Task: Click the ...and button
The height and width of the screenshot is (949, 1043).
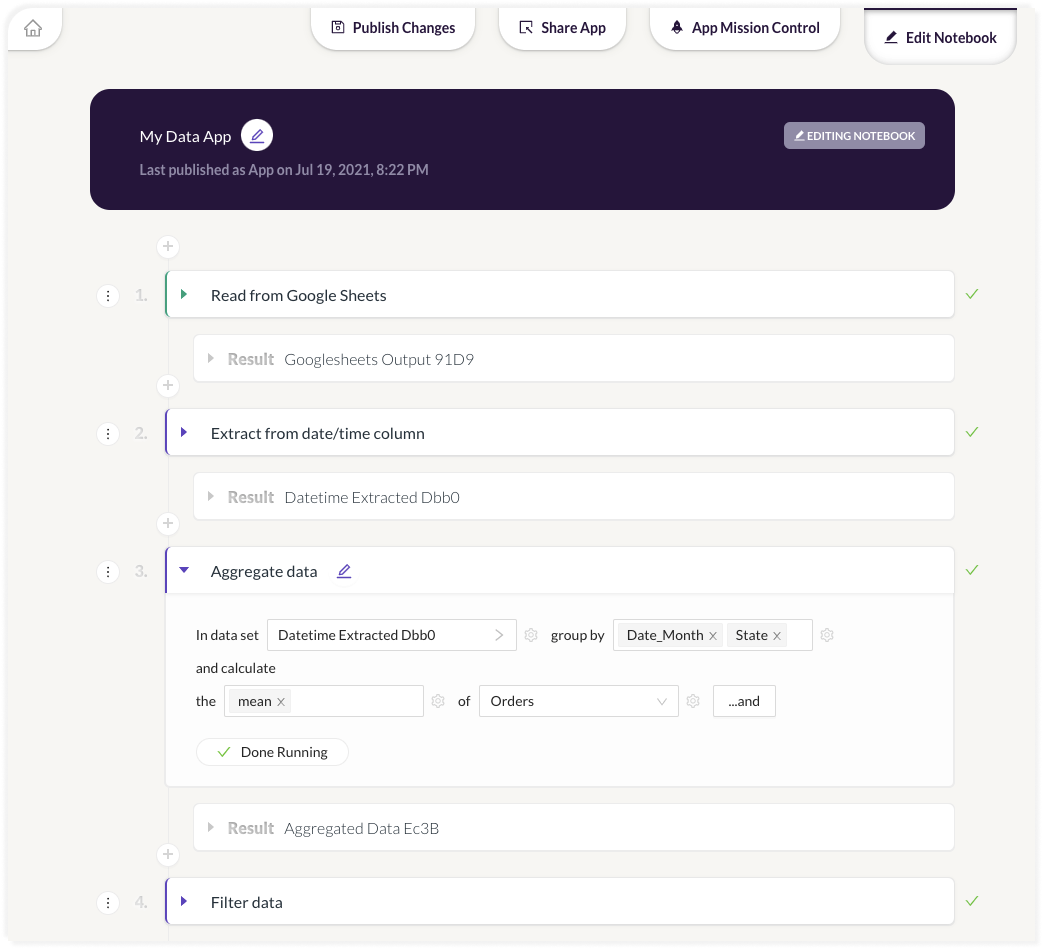Action: pyautogui.click(x=744, y=701)
